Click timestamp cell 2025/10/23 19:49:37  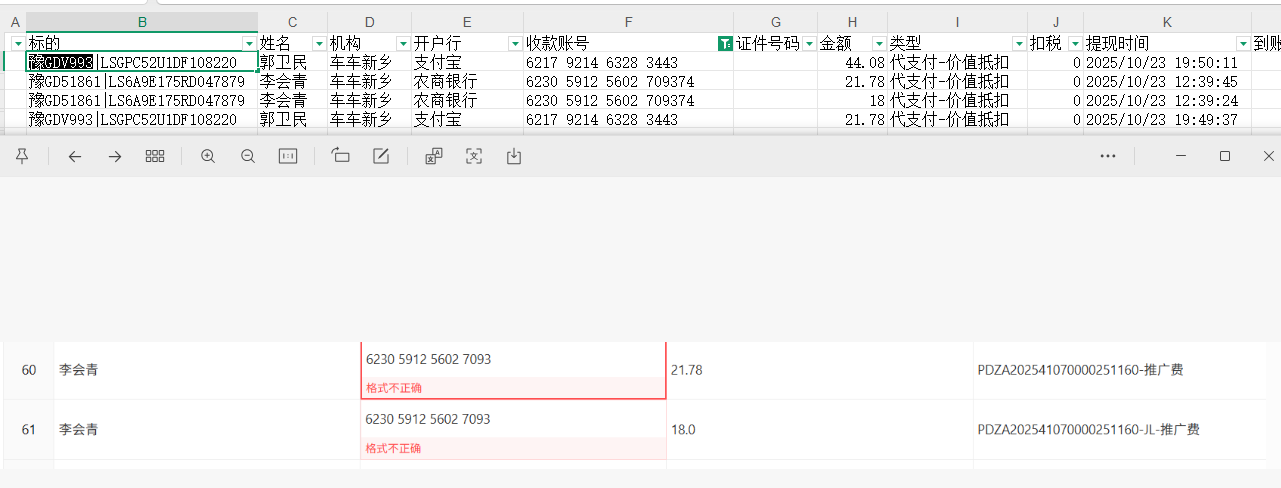pyautogui.click(x=1167, y=119)
